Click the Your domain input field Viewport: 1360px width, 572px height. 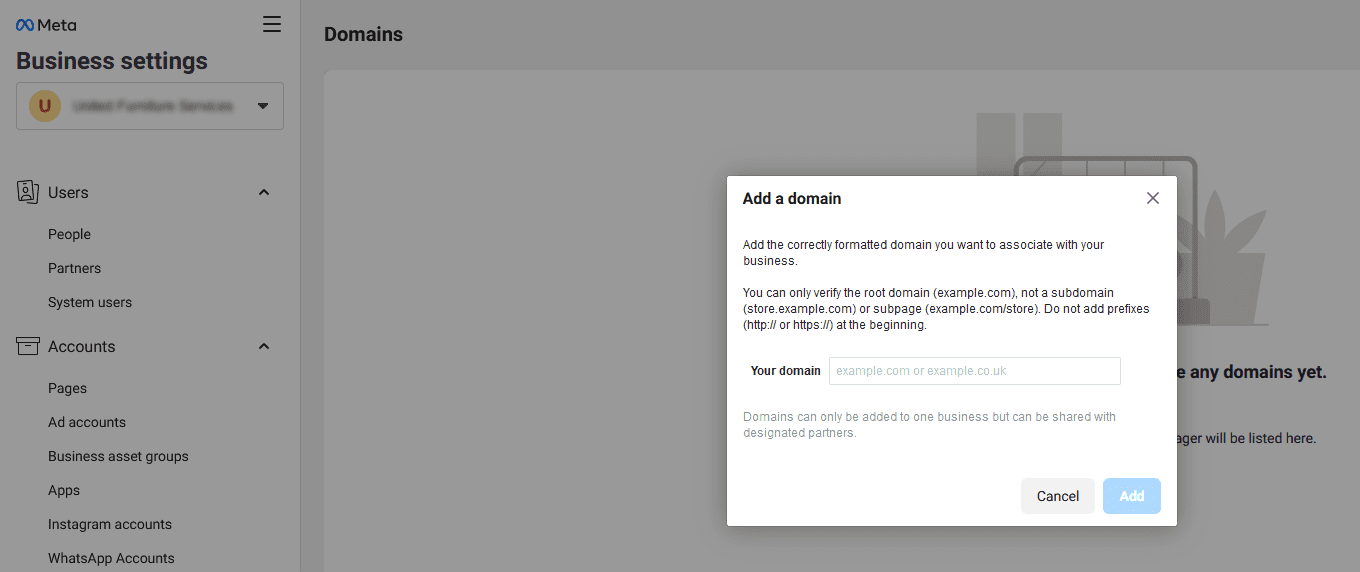click(974, 371)
